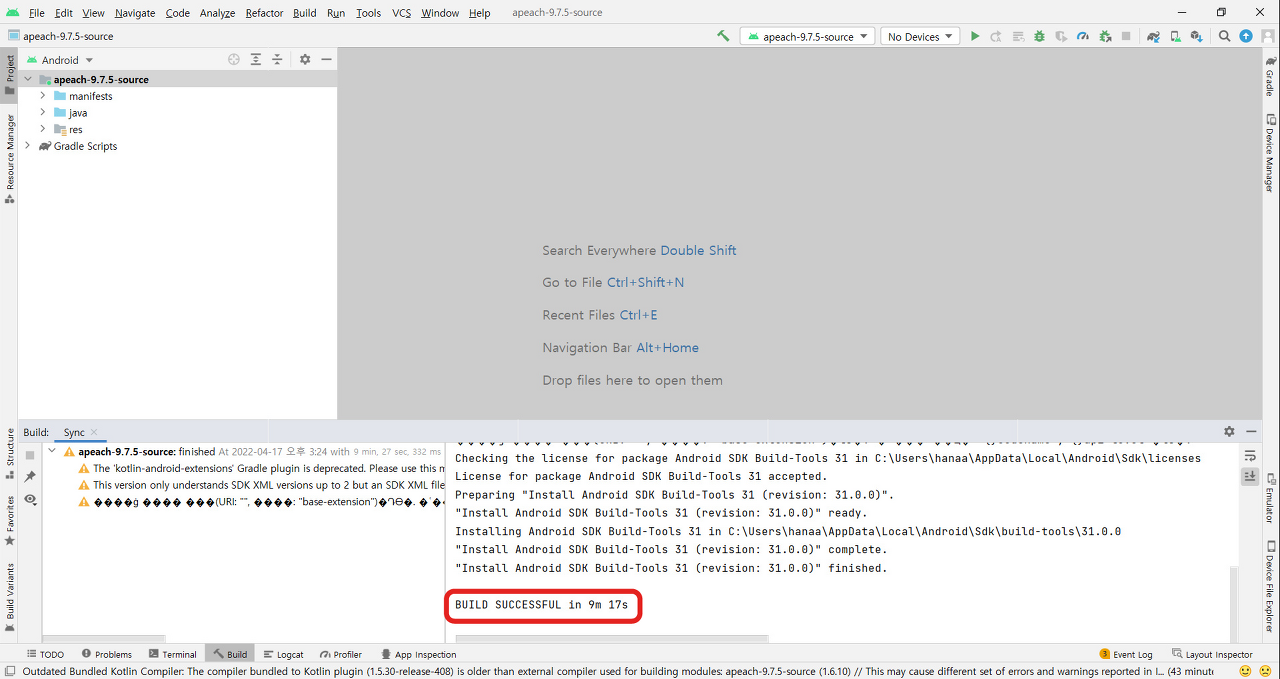Expand the manifests folder
The height and width of the screenshot is (679, 1280).
coord(43,96)
